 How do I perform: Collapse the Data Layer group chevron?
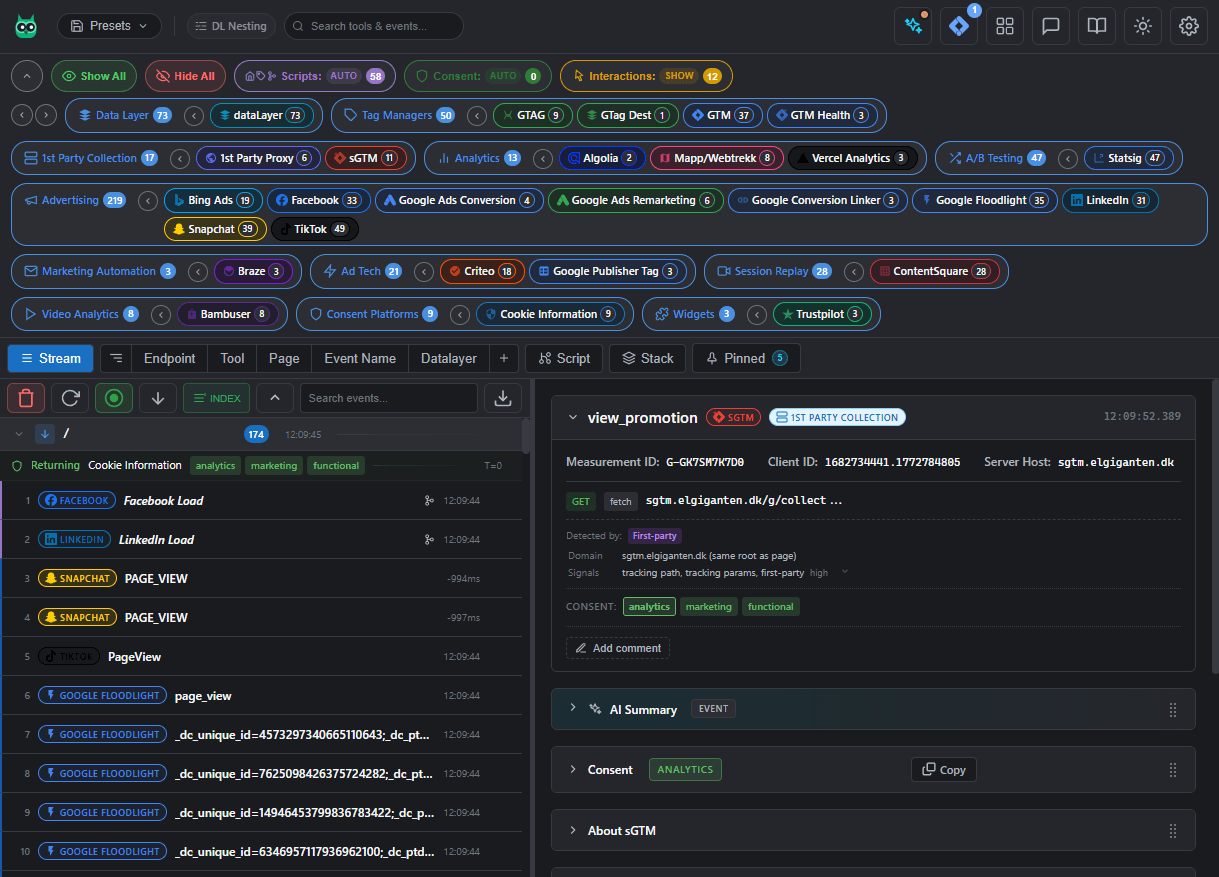coord(195,115)
